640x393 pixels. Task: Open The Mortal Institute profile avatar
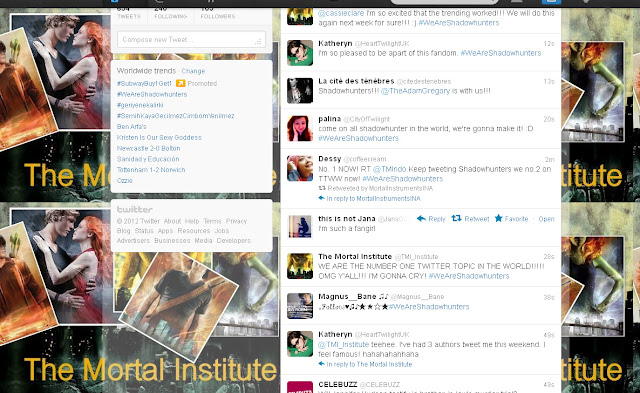coord(300,266)
